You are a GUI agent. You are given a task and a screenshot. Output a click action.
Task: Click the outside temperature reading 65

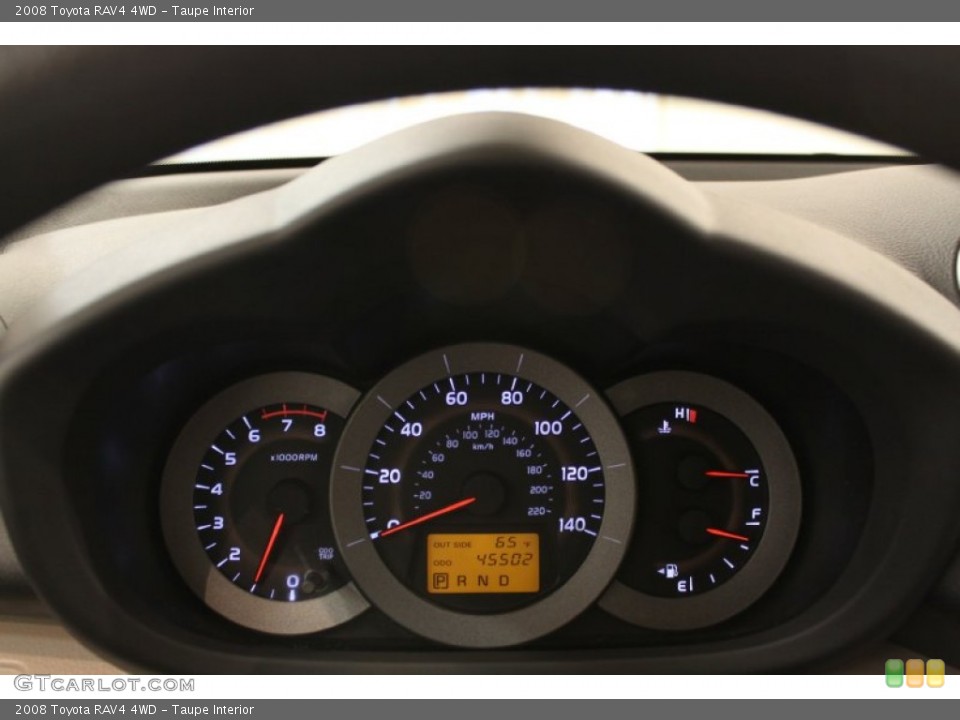[506, 542]
